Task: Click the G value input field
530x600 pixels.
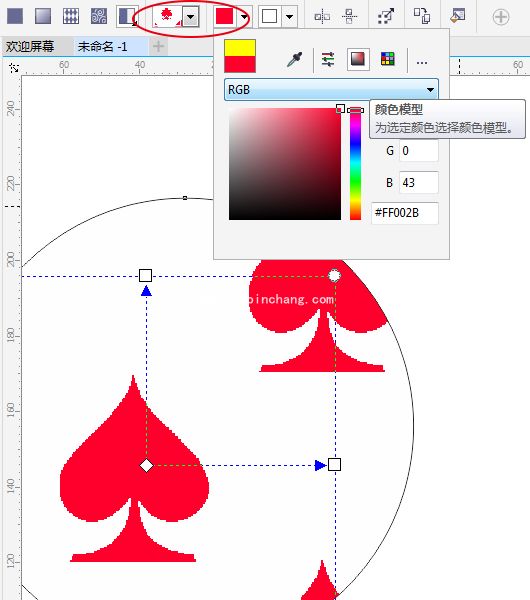Action: [x=419, y=151]
